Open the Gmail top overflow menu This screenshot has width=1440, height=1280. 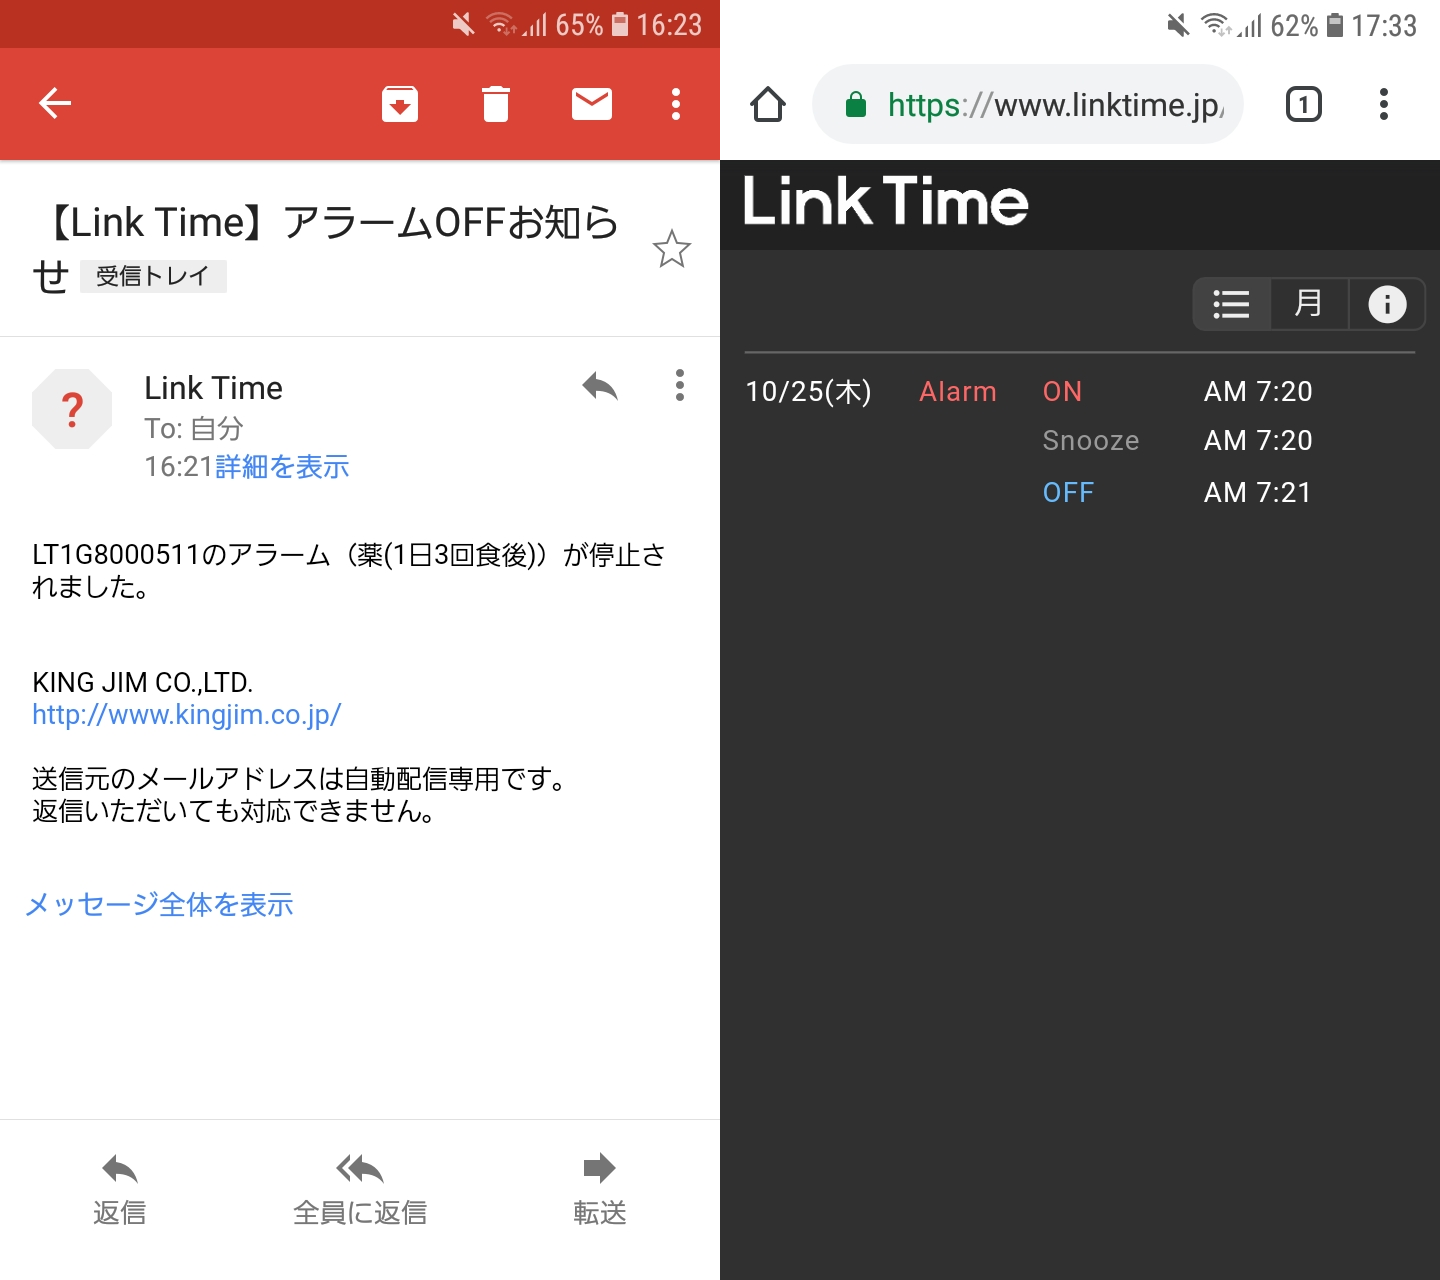(676, 104)
